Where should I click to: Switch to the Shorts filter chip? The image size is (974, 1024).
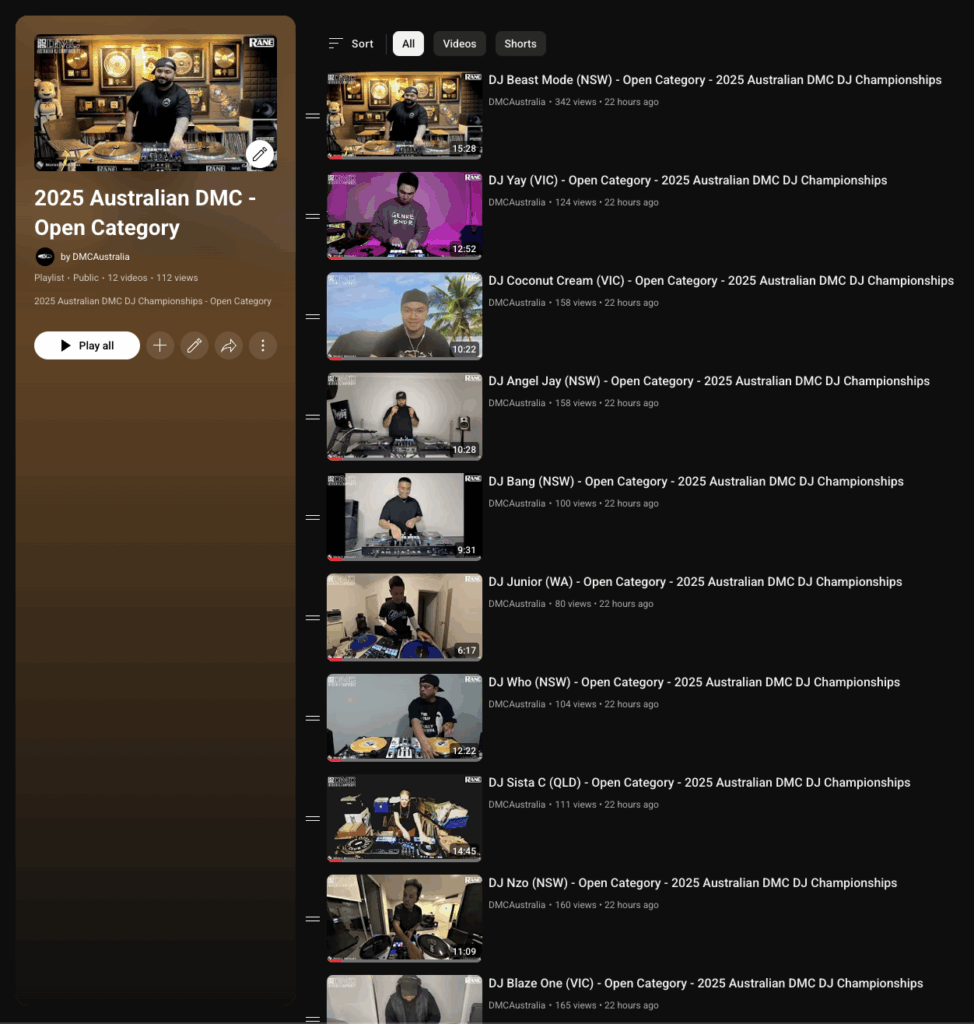point(520,44)
